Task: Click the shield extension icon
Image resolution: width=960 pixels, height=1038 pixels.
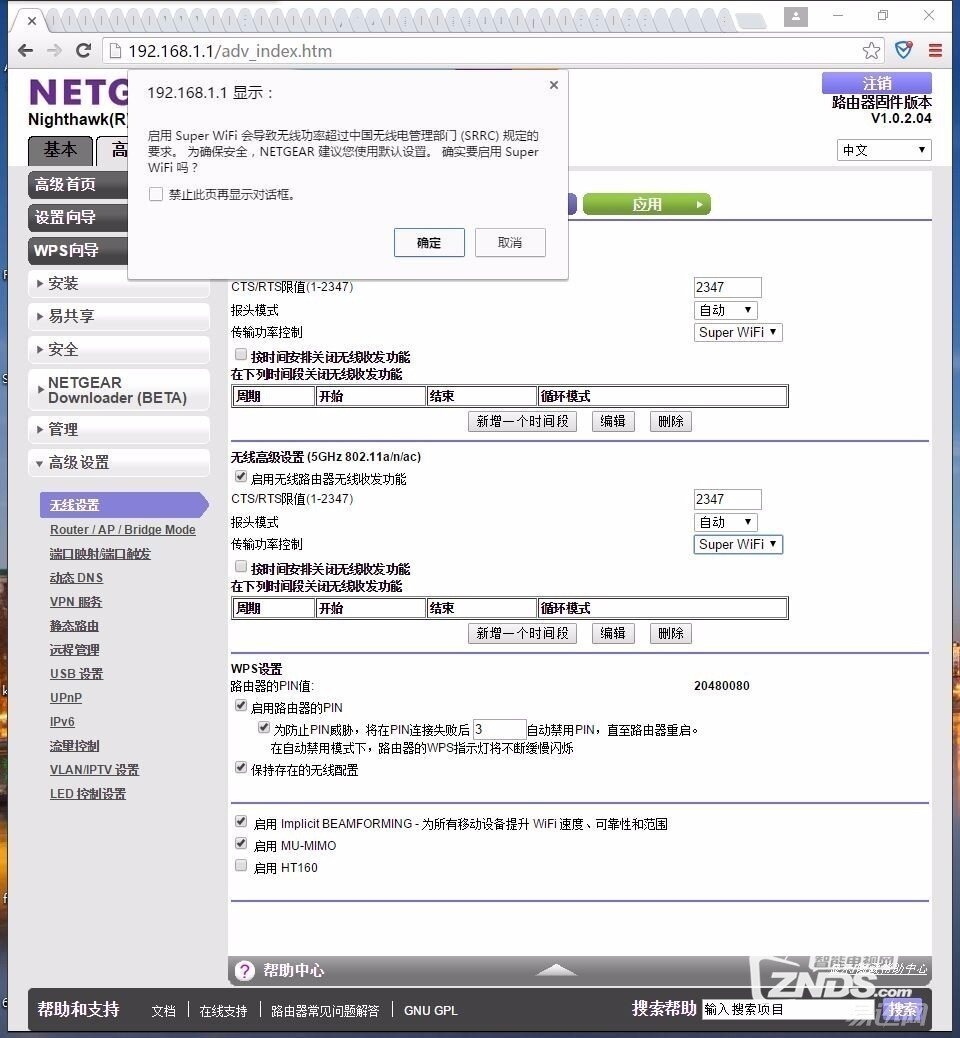Action: tap(904, 51)
